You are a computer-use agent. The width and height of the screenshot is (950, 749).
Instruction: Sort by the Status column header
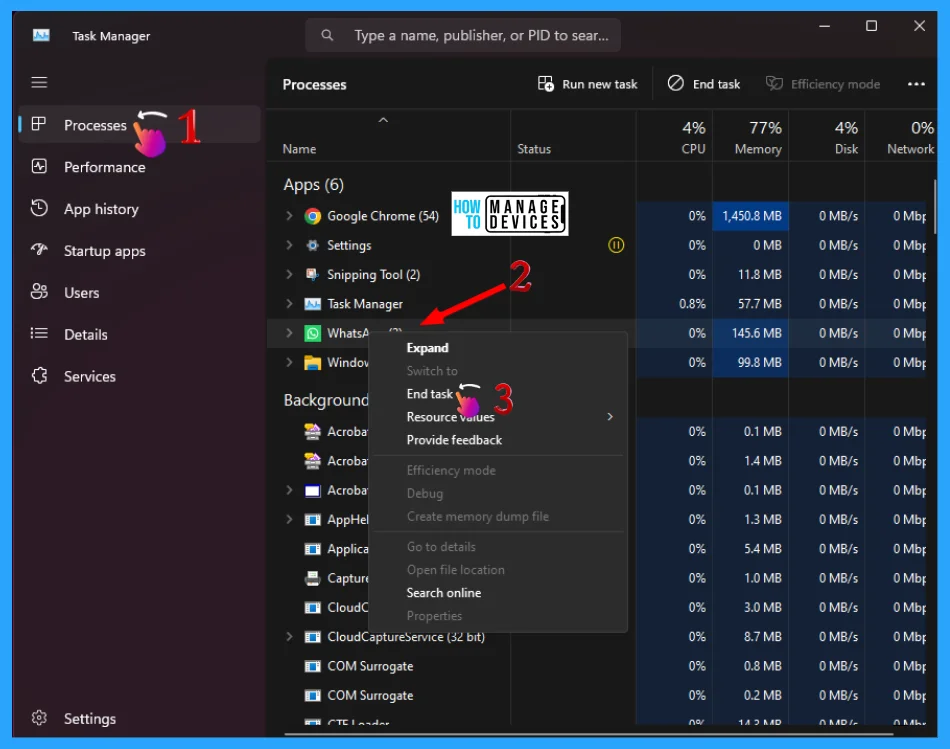point(573,136)
